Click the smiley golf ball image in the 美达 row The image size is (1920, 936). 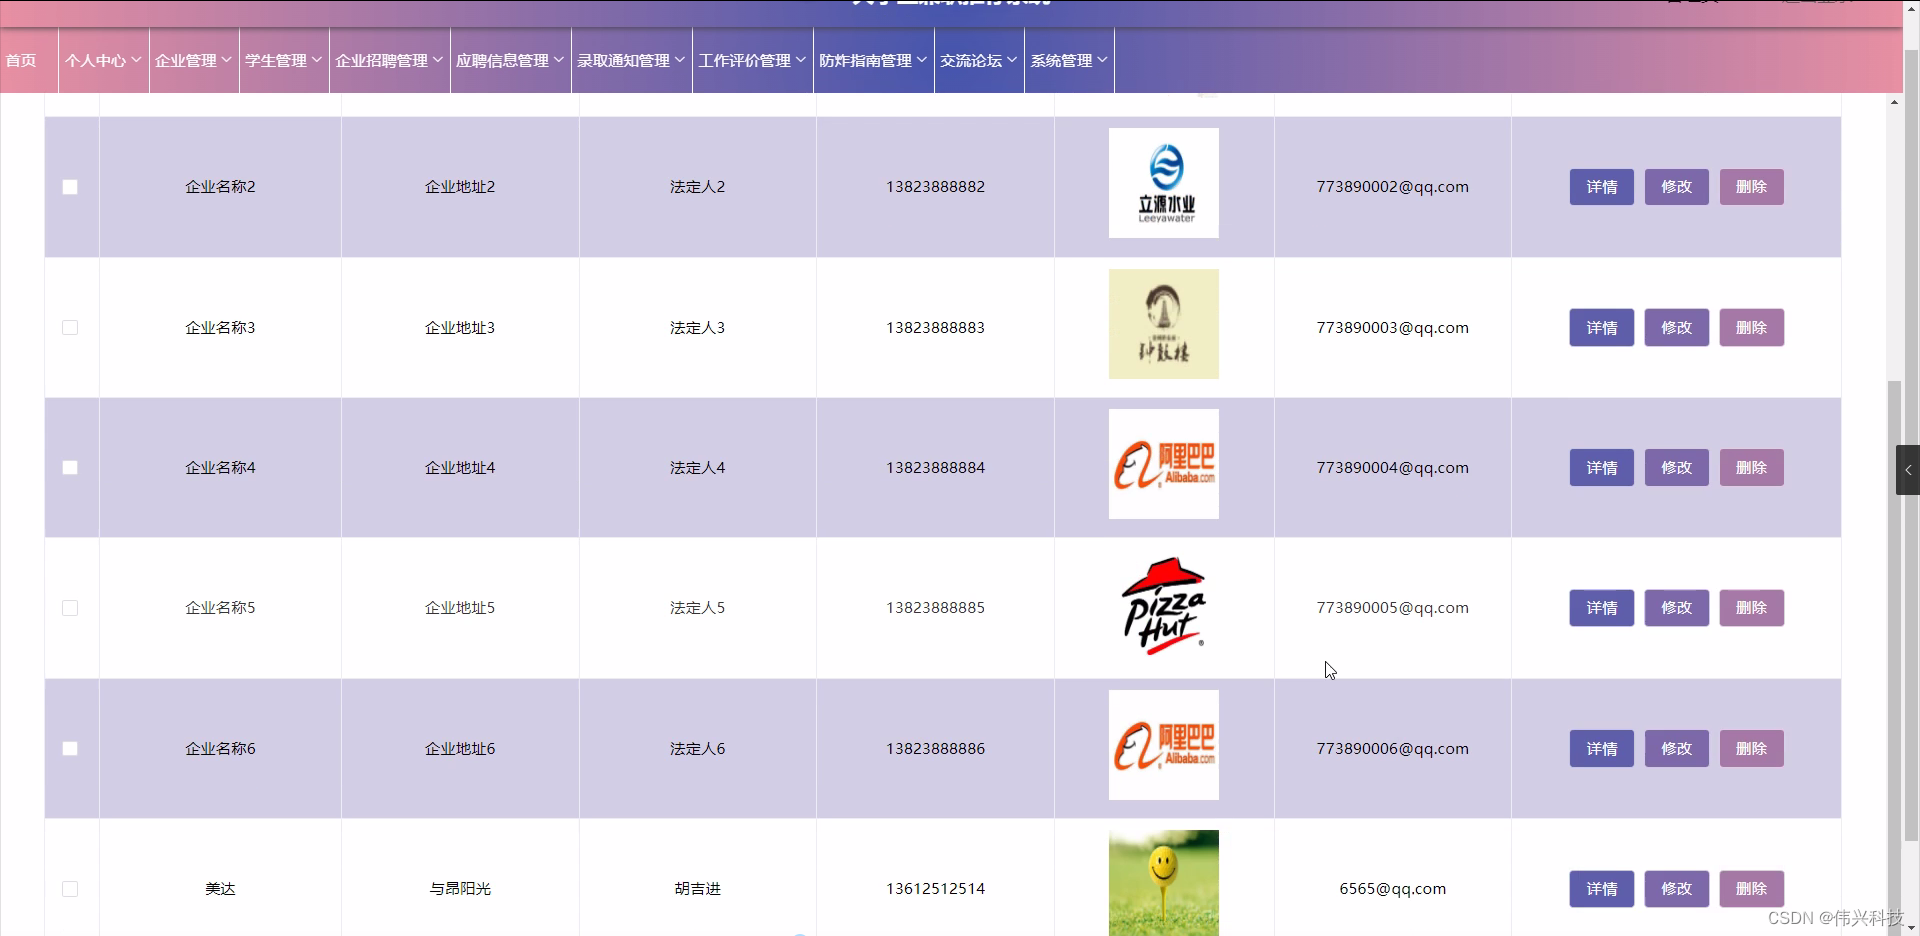pos(1162,883)
